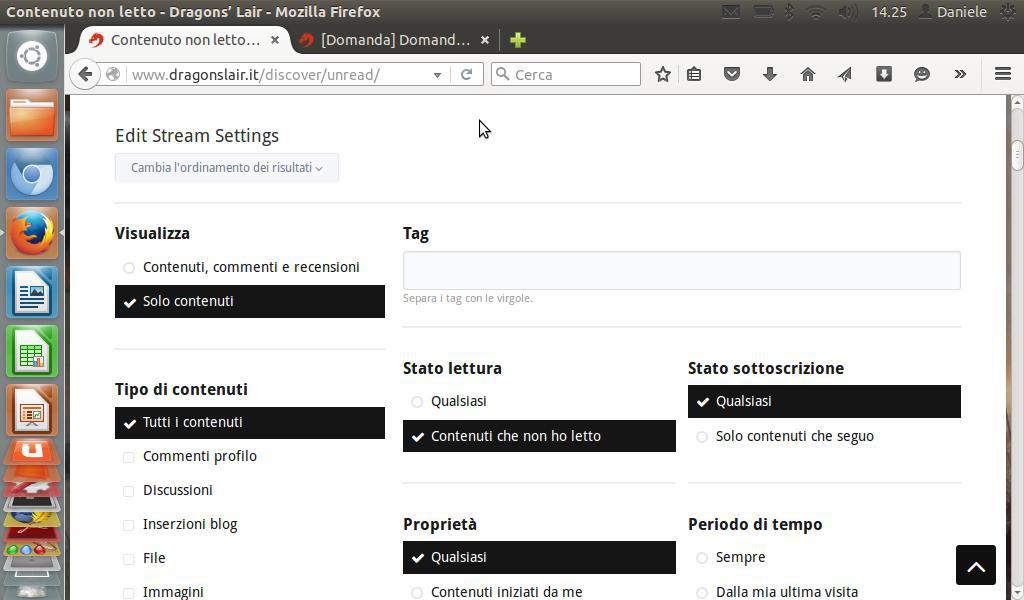The image size is (1024, 600).
Task: Check the 'Inserzioni blog' checkbox
Action: 129,525
